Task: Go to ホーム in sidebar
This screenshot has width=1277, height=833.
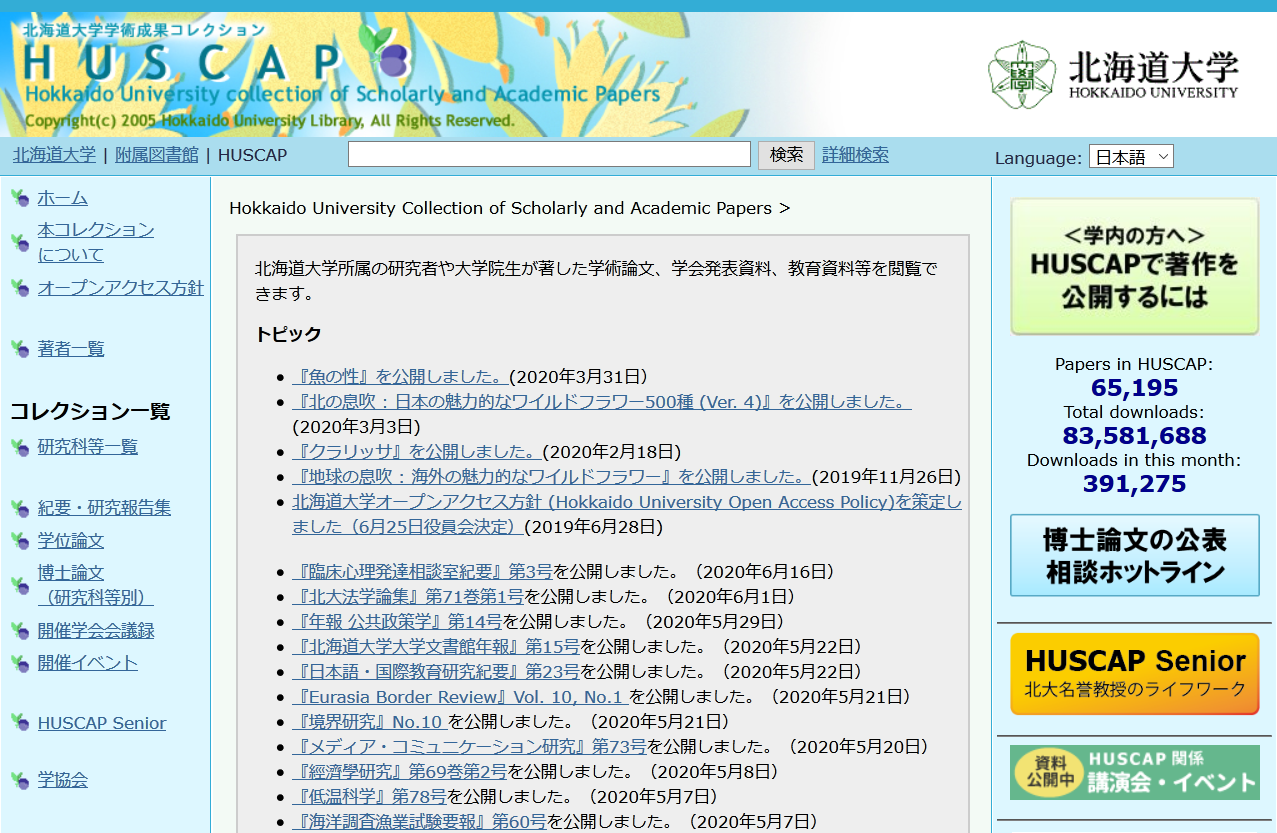Action: point(62,198)
